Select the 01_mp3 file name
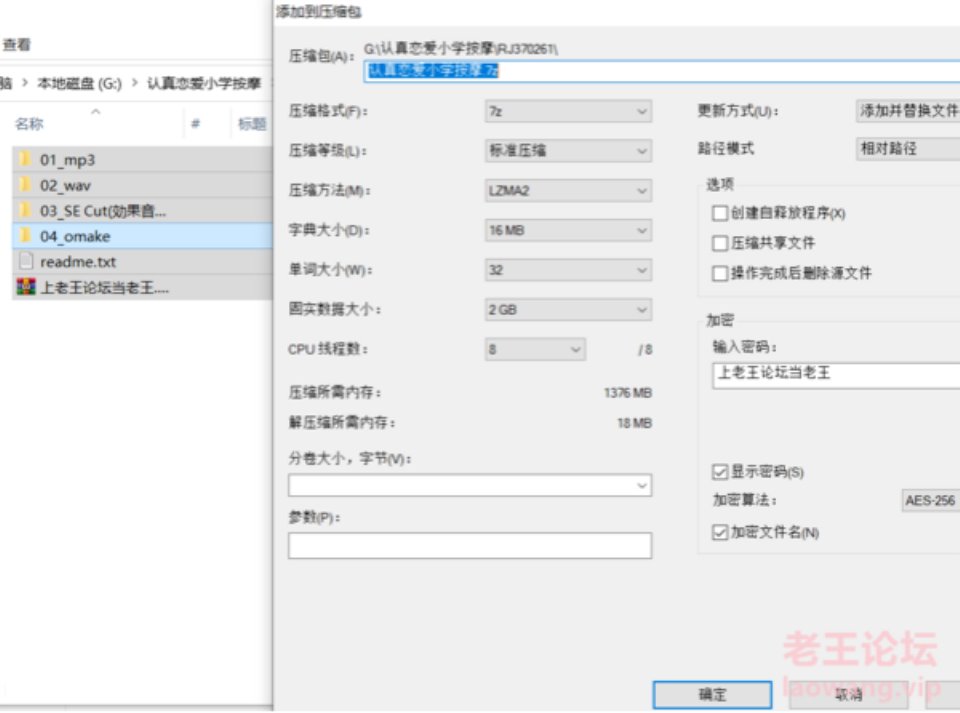 click(x=67, y=160)
